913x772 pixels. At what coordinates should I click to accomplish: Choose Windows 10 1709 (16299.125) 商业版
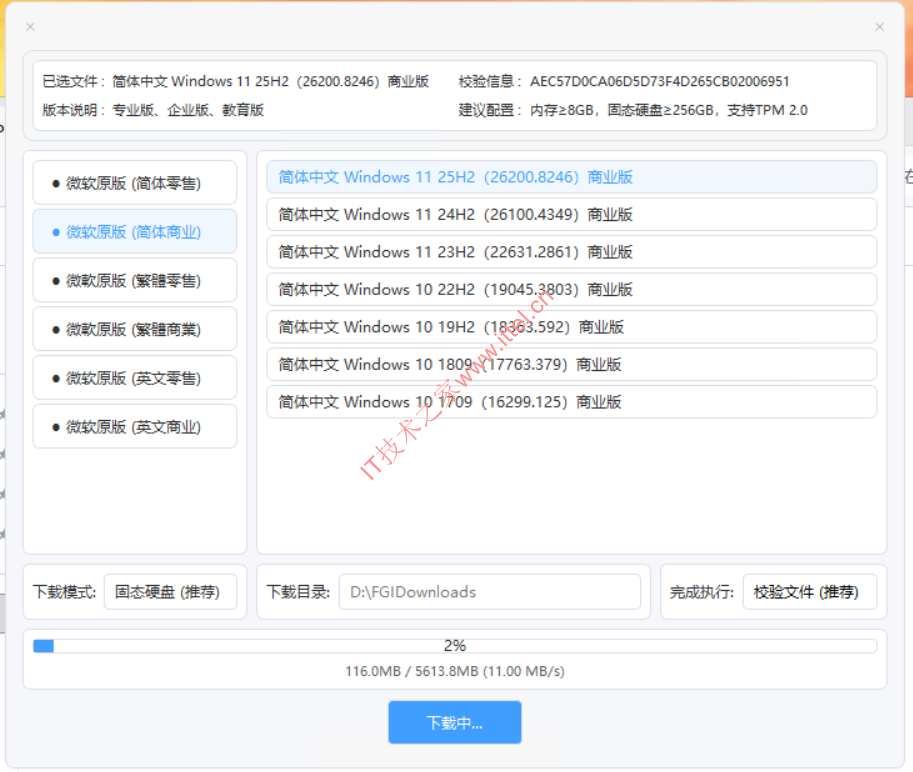[x=571, y=402]
